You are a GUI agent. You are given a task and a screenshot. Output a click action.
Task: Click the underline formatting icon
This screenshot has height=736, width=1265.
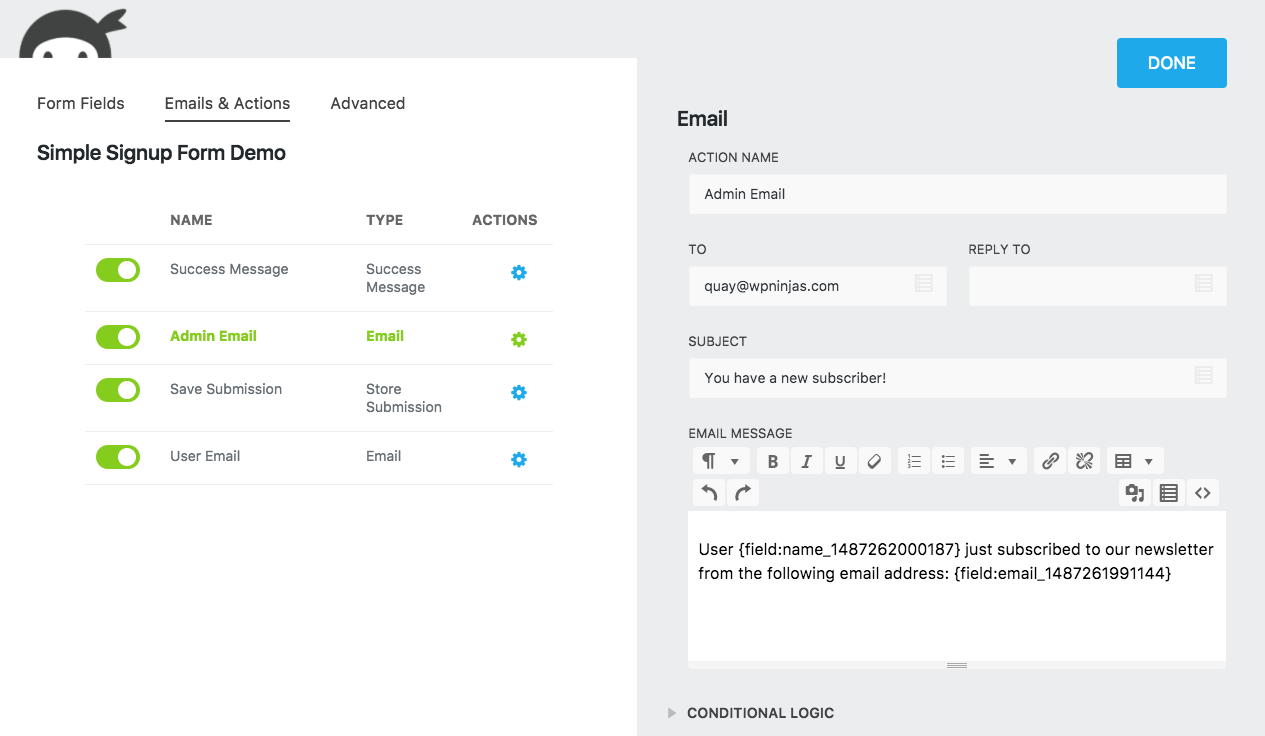coord(840,461)
